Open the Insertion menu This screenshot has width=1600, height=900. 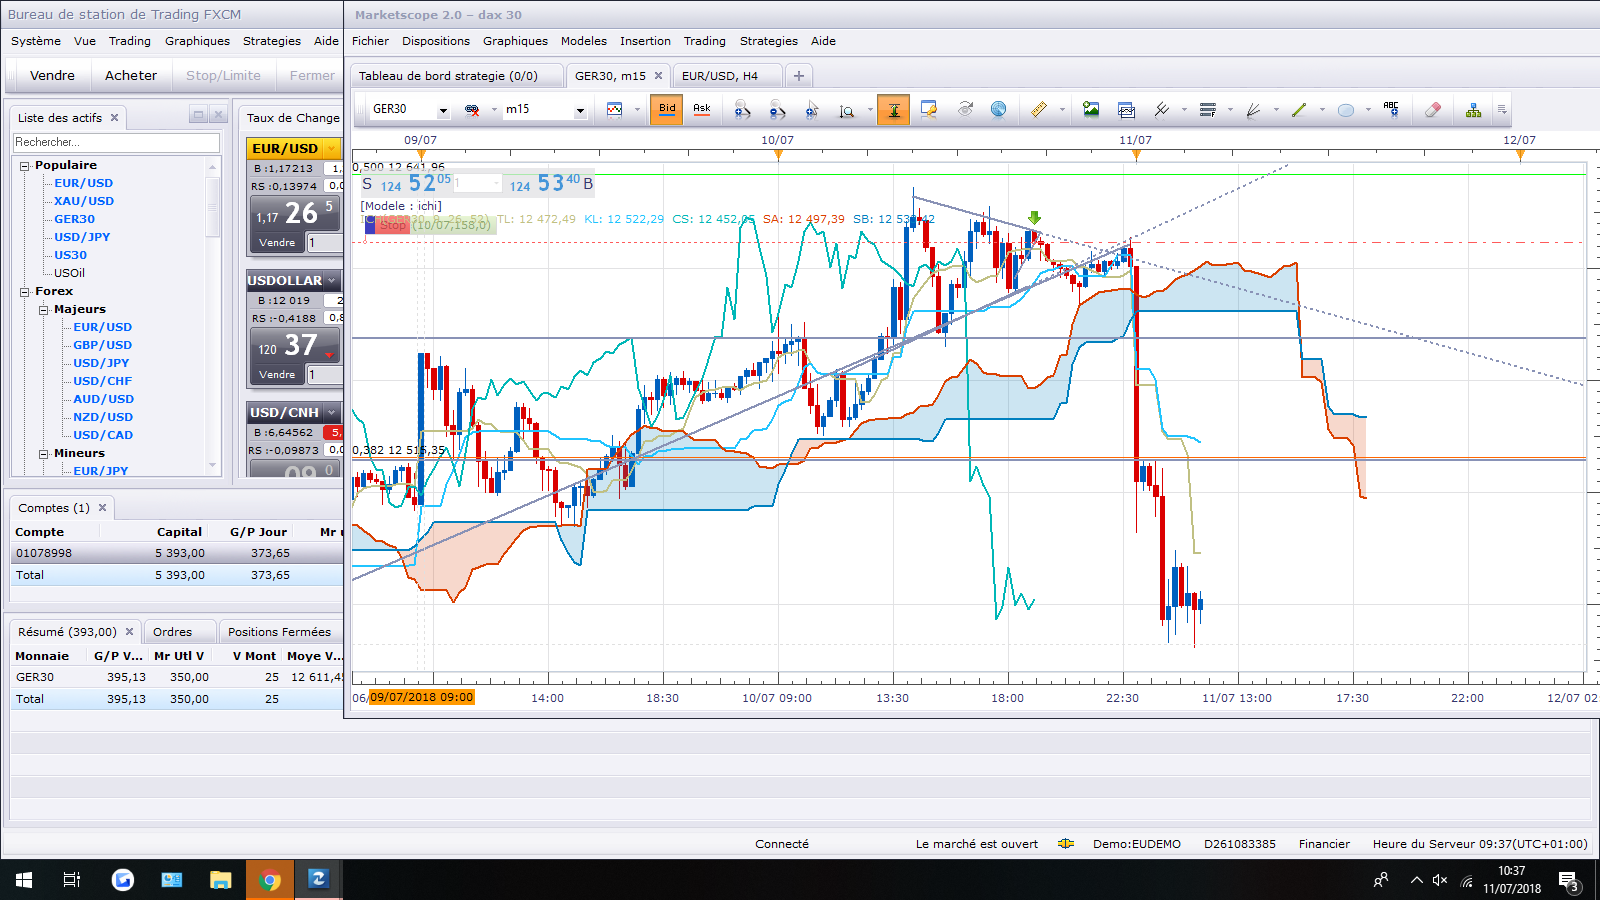pyautogui.click(x=645, y=41)
